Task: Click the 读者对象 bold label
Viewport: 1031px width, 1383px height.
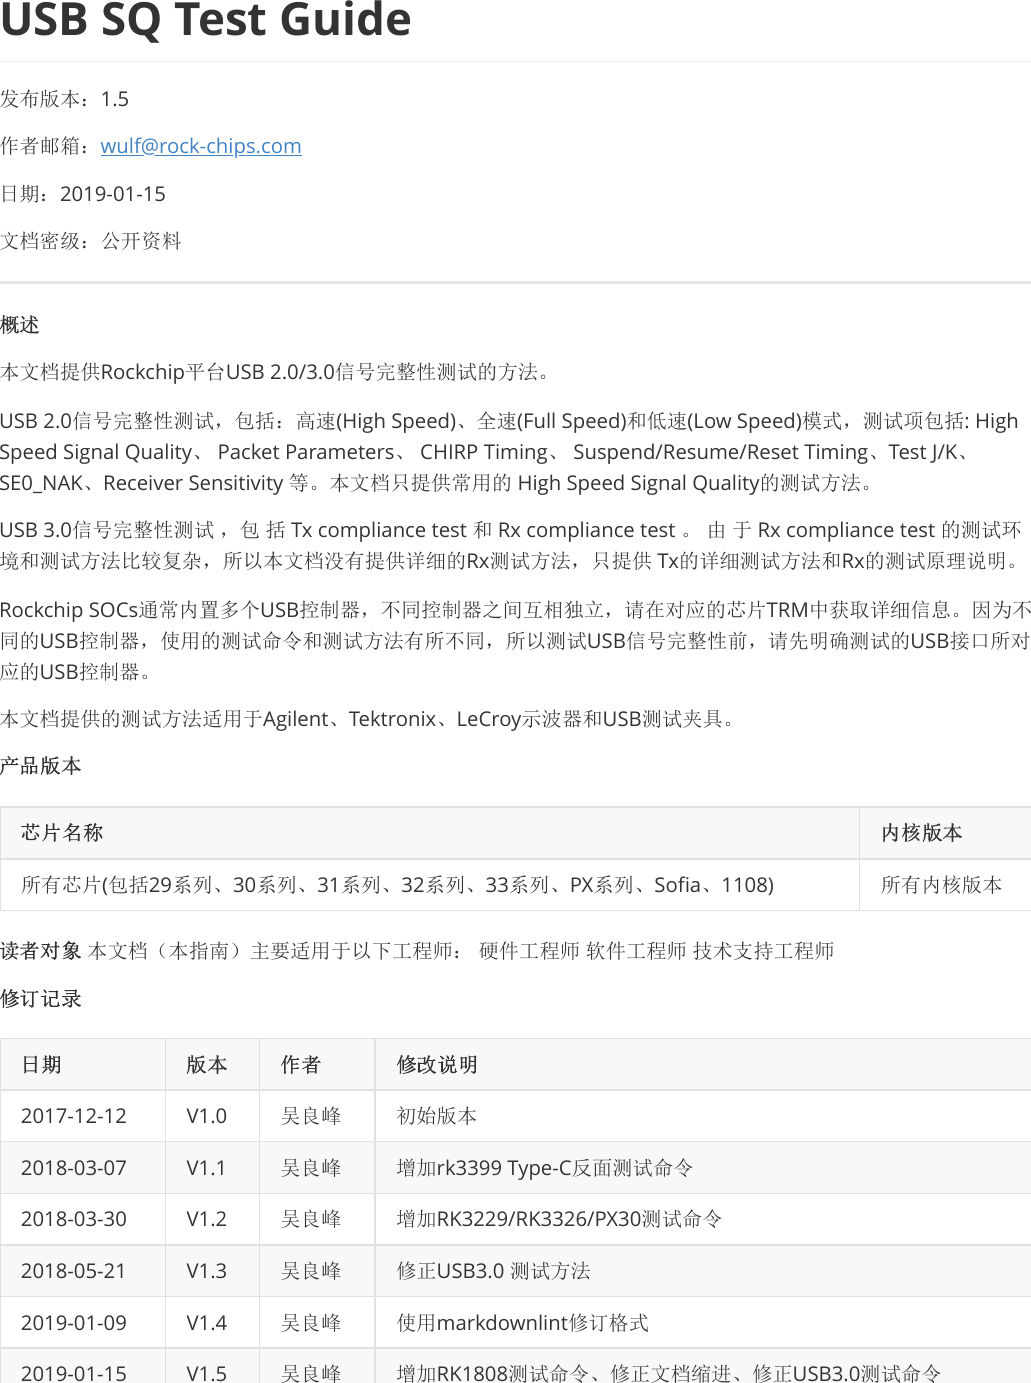Action: click(x=39, y=951)
